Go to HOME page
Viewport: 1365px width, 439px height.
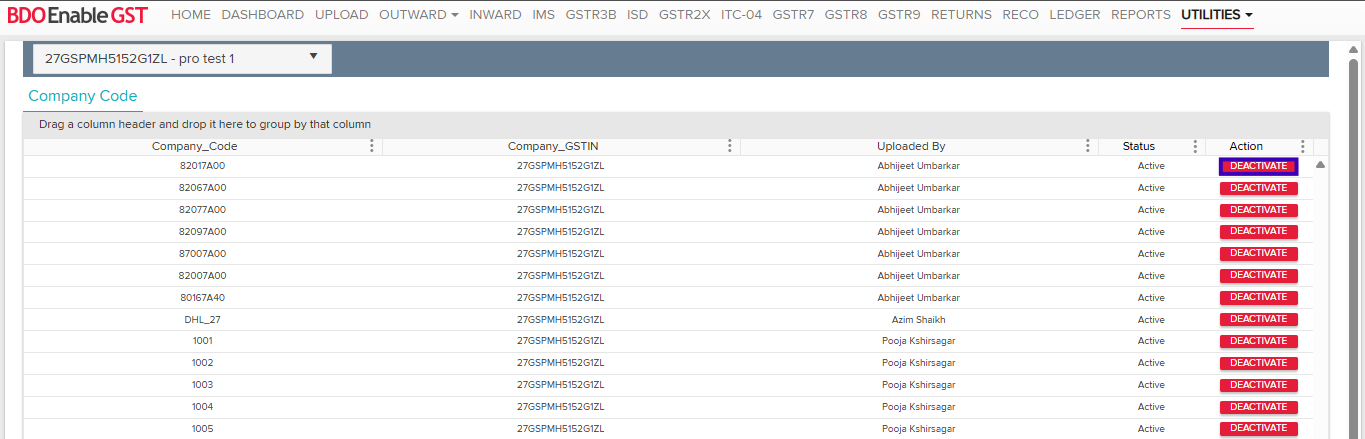click(191, 15)
